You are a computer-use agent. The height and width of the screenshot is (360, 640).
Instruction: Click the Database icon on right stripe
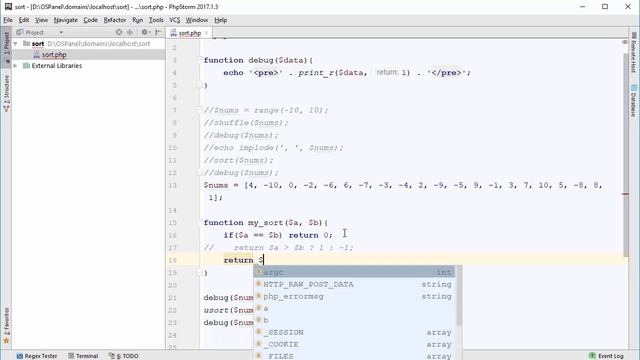(x=633, y=88)
